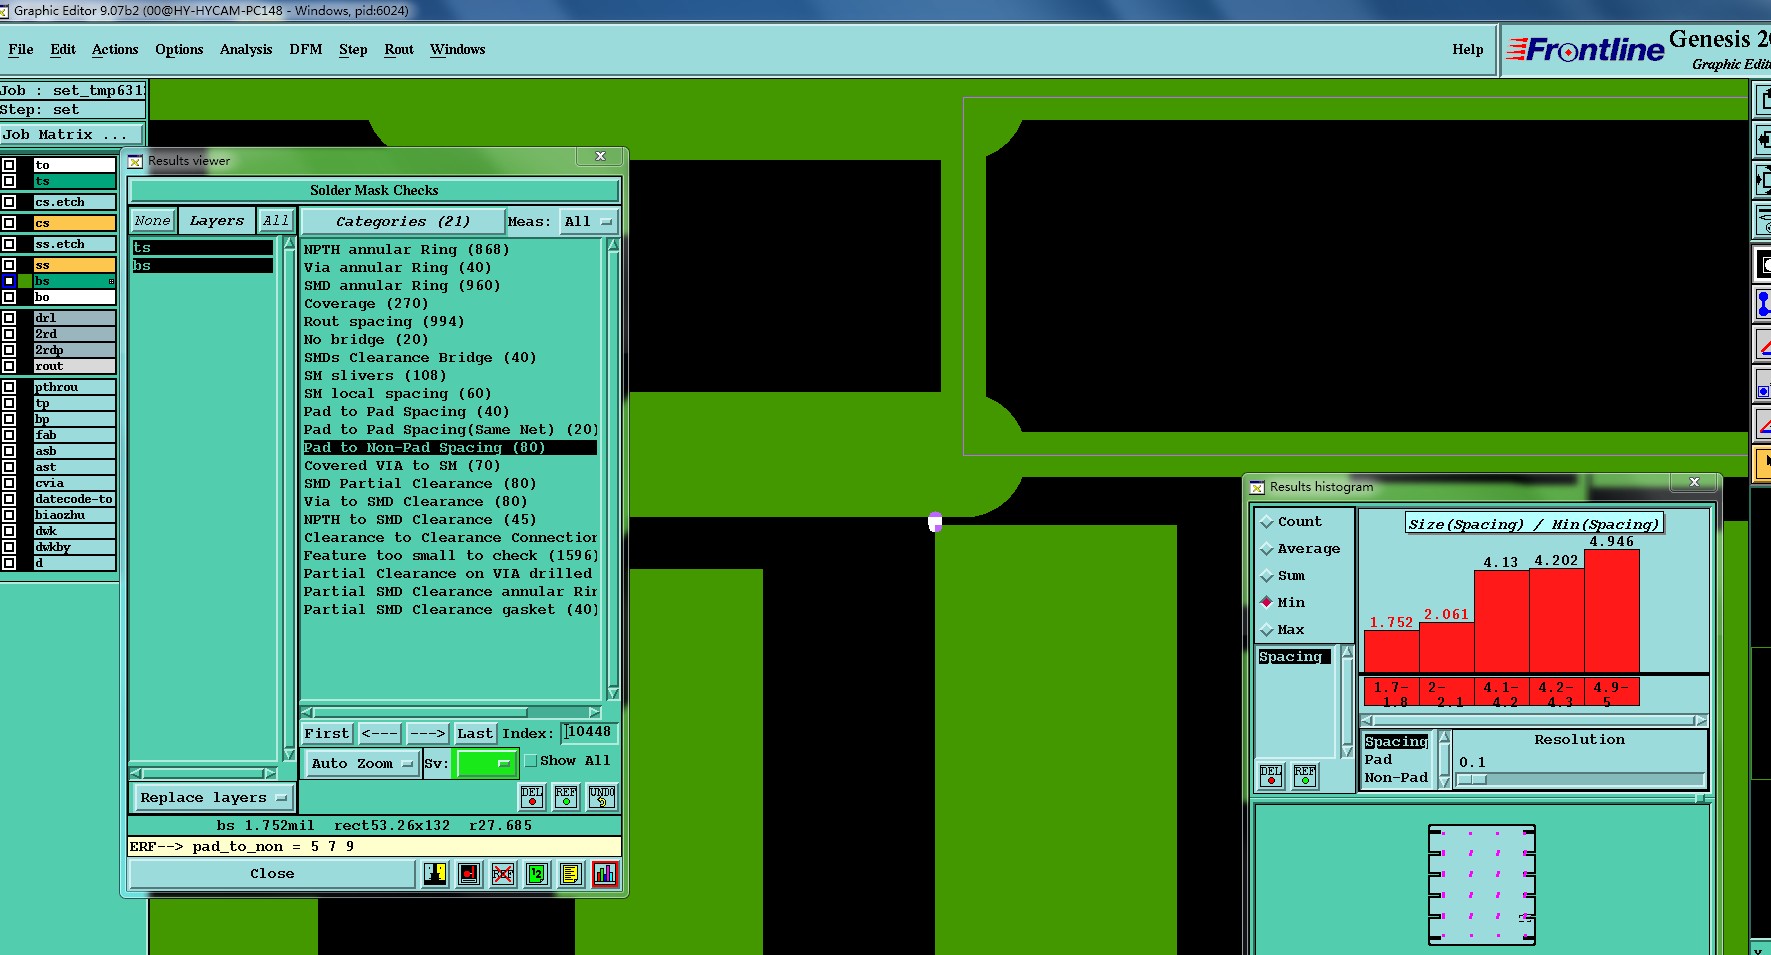Click the board thumbnail in histogram window
This screenshot has width=1771, height=955.
[1482, 884]
